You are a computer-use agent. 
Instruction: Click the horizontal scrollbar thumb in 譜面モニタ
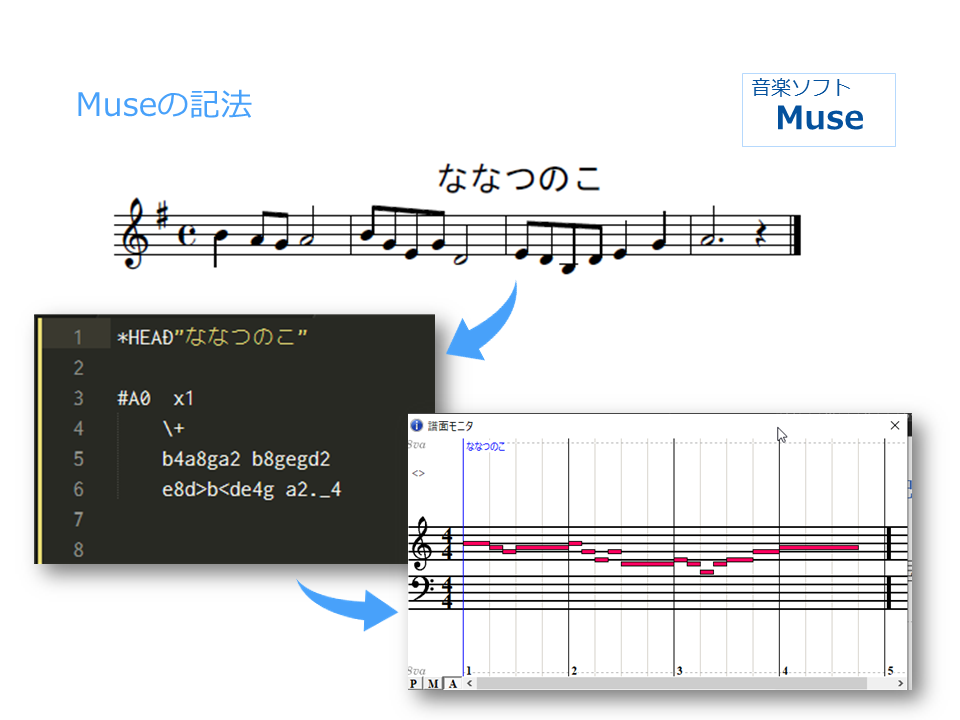(672, 683)
